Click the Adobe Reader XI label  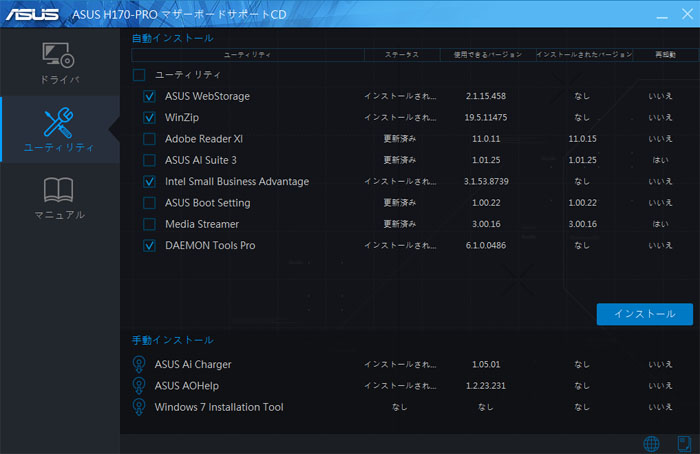204,139
